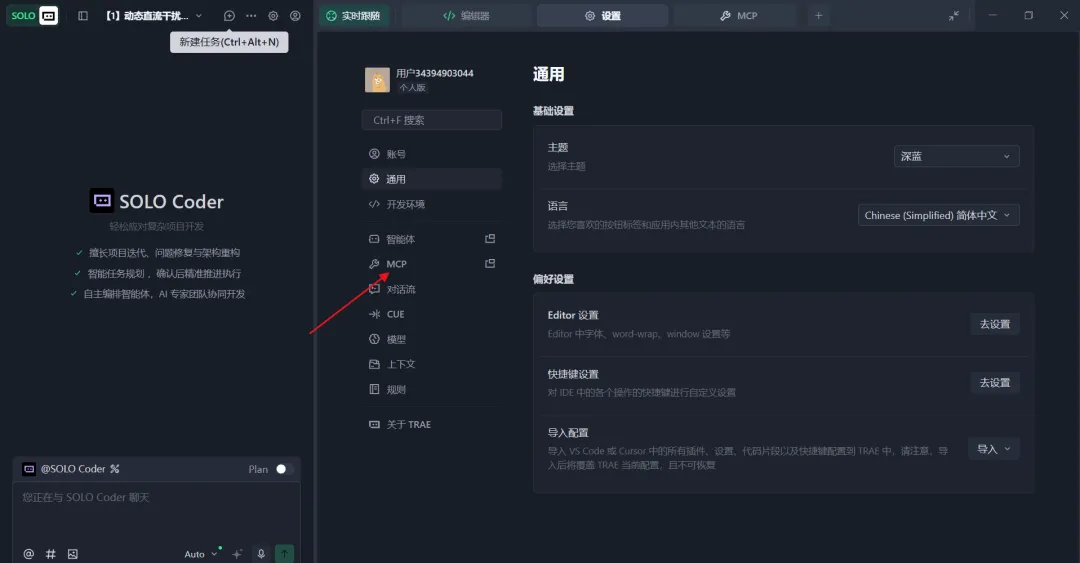
Task: Expand the task title dropdown chevron
Action: point(199,16)
